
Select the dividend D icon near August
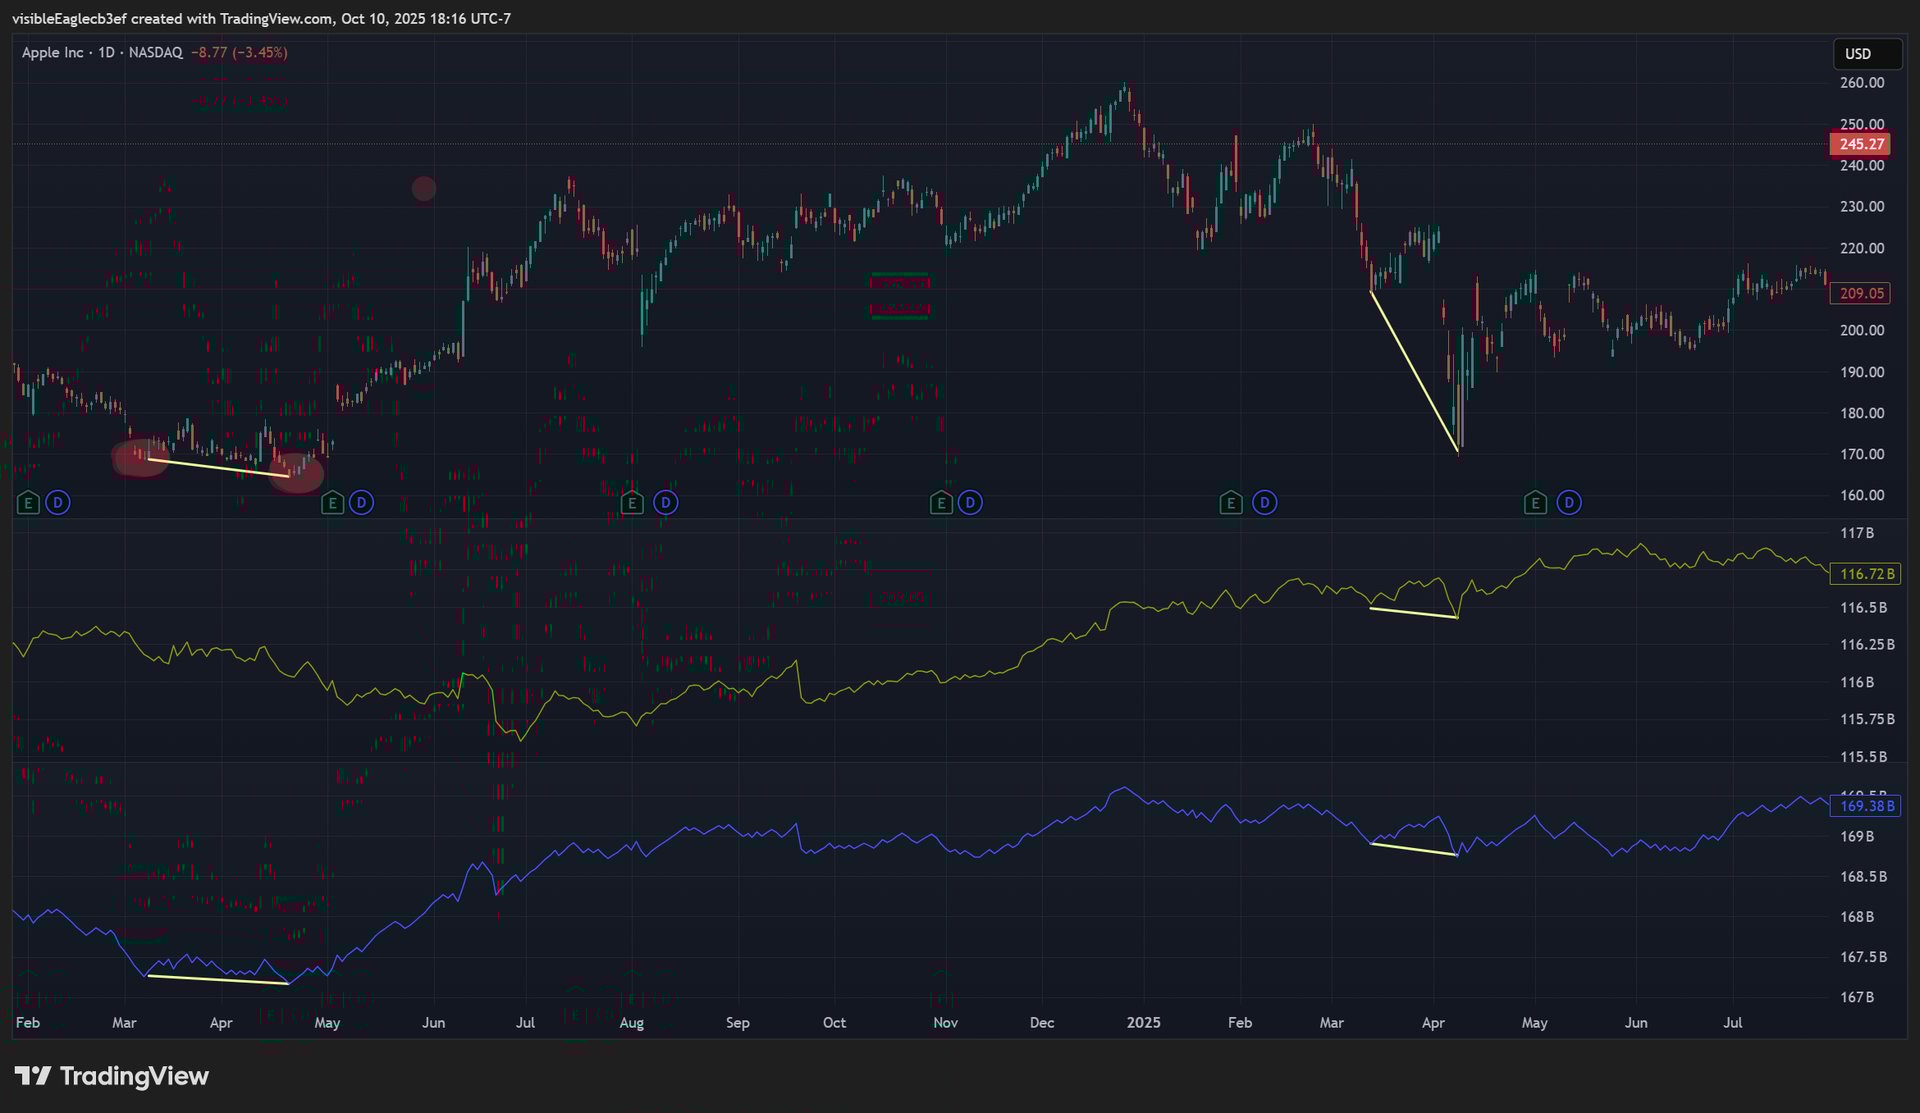(x=666, y=503)
